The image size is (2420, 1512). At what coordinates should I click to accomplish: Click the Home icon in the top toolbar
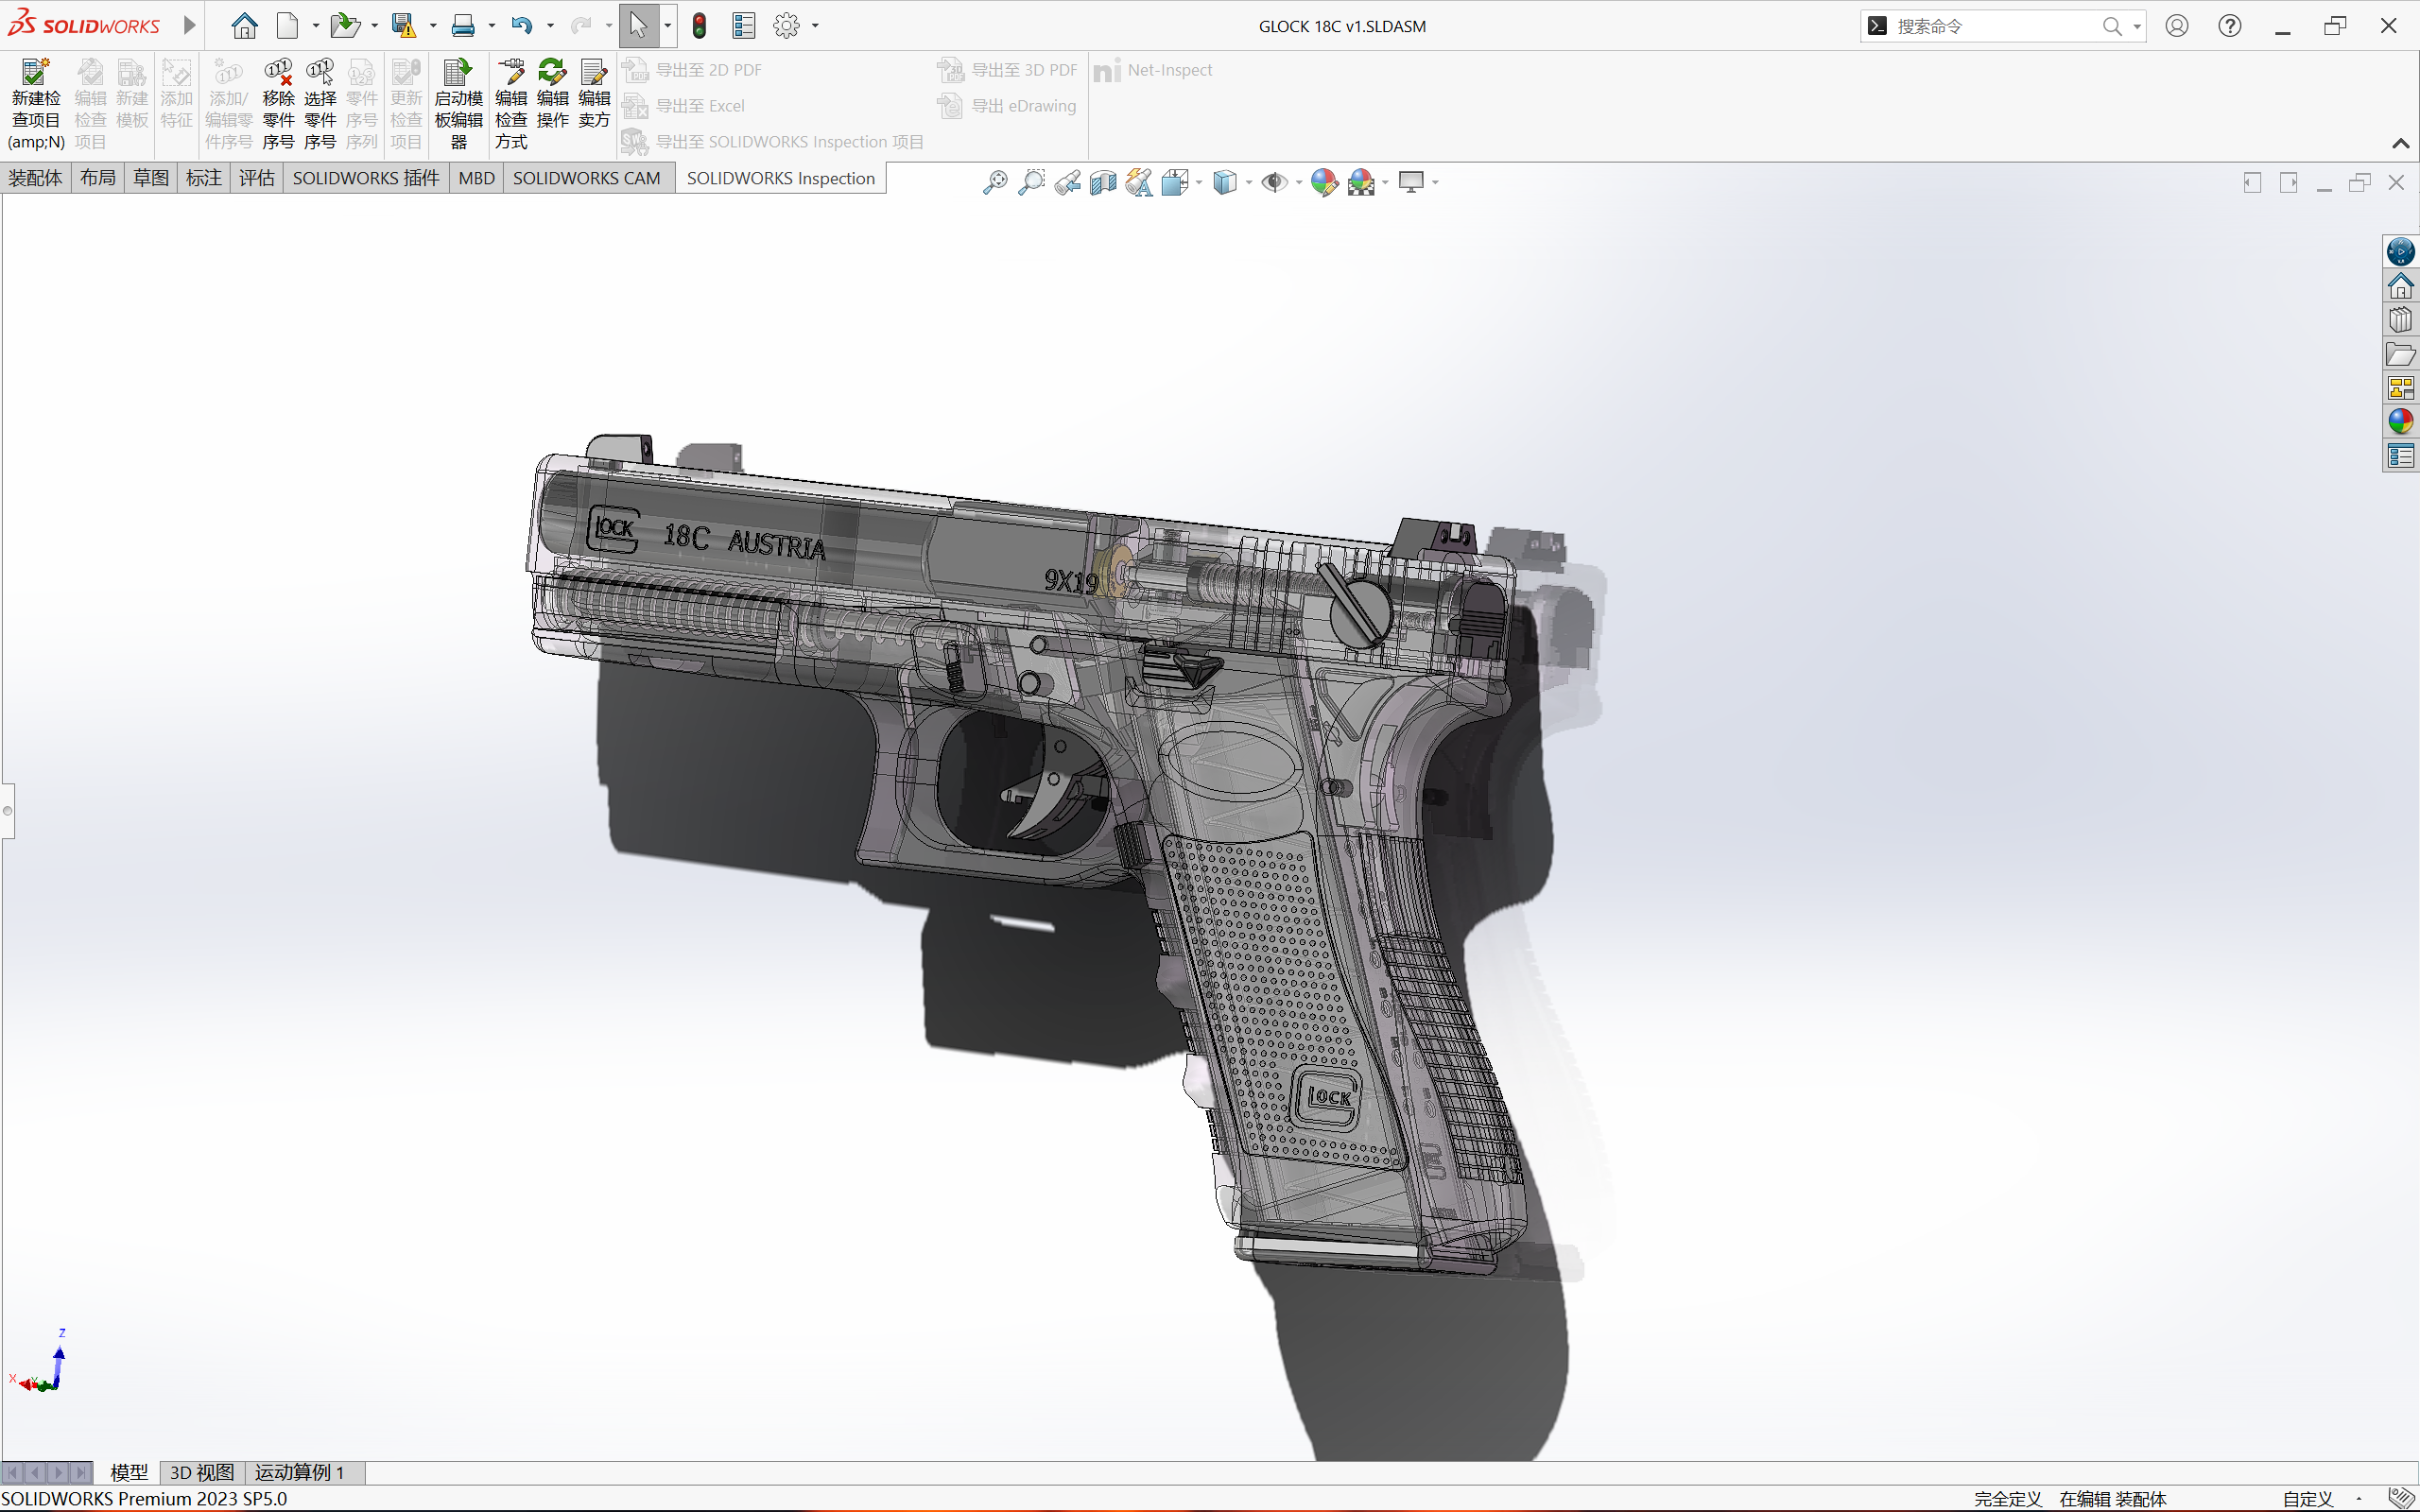[x=244, y=26]
